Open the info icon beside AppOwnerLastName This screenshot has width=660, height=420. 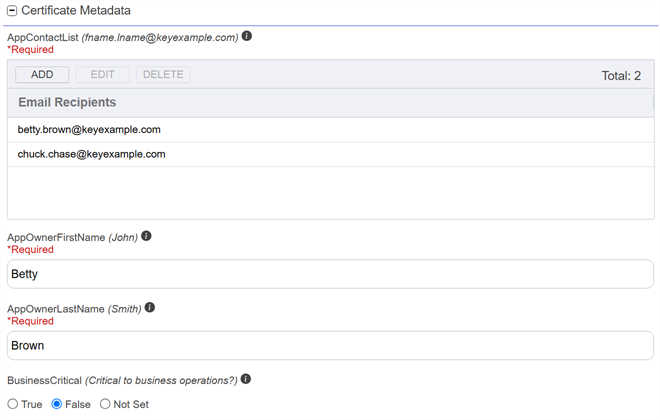(x=150, y=308)
